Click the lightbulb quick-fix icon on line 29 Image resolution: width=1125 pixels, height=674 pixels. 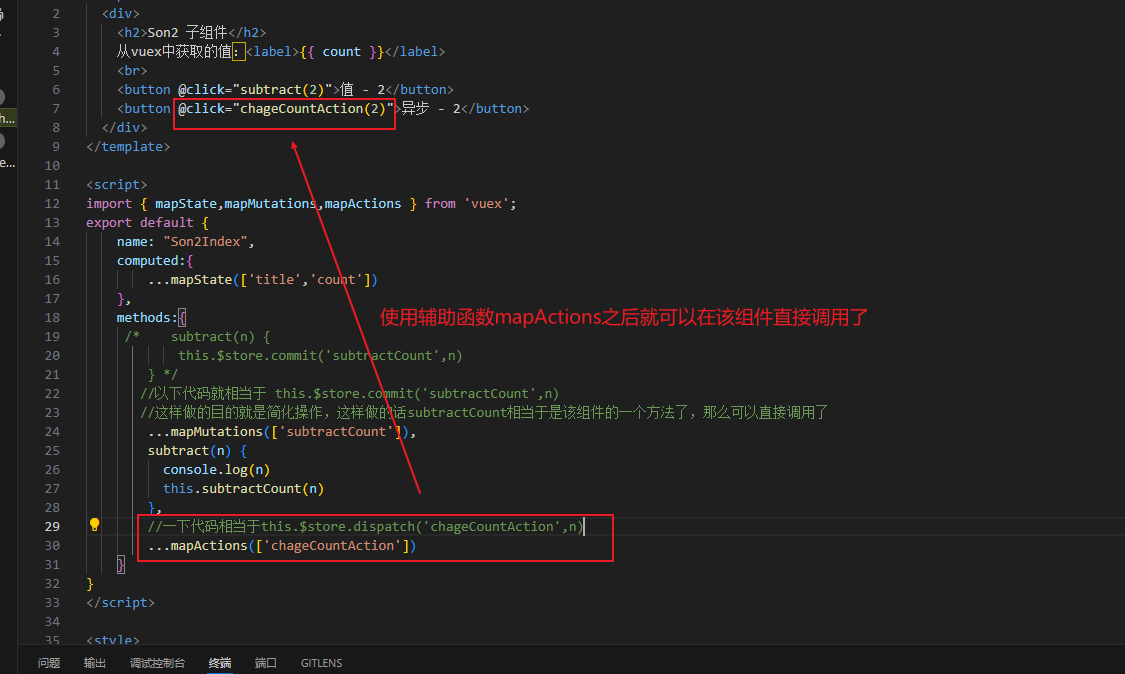coord(94,525)
